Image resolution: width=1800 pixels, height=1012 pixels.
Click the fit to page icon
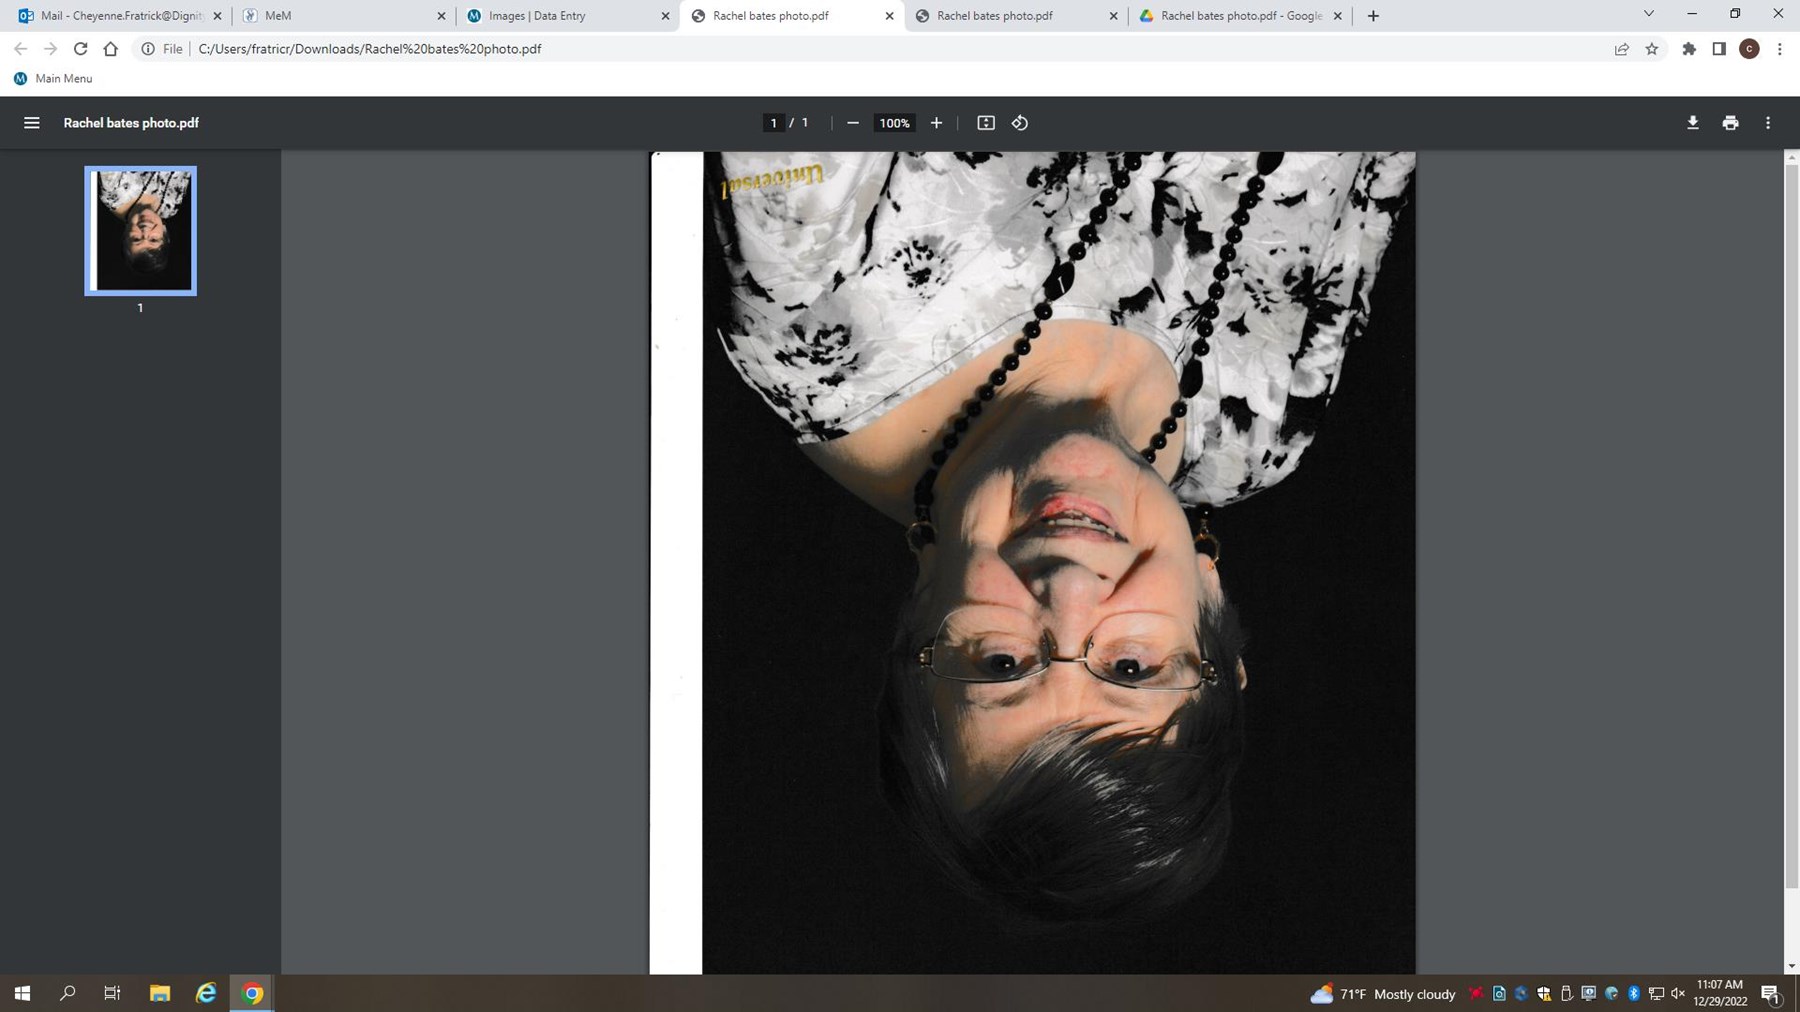(985, 123)
